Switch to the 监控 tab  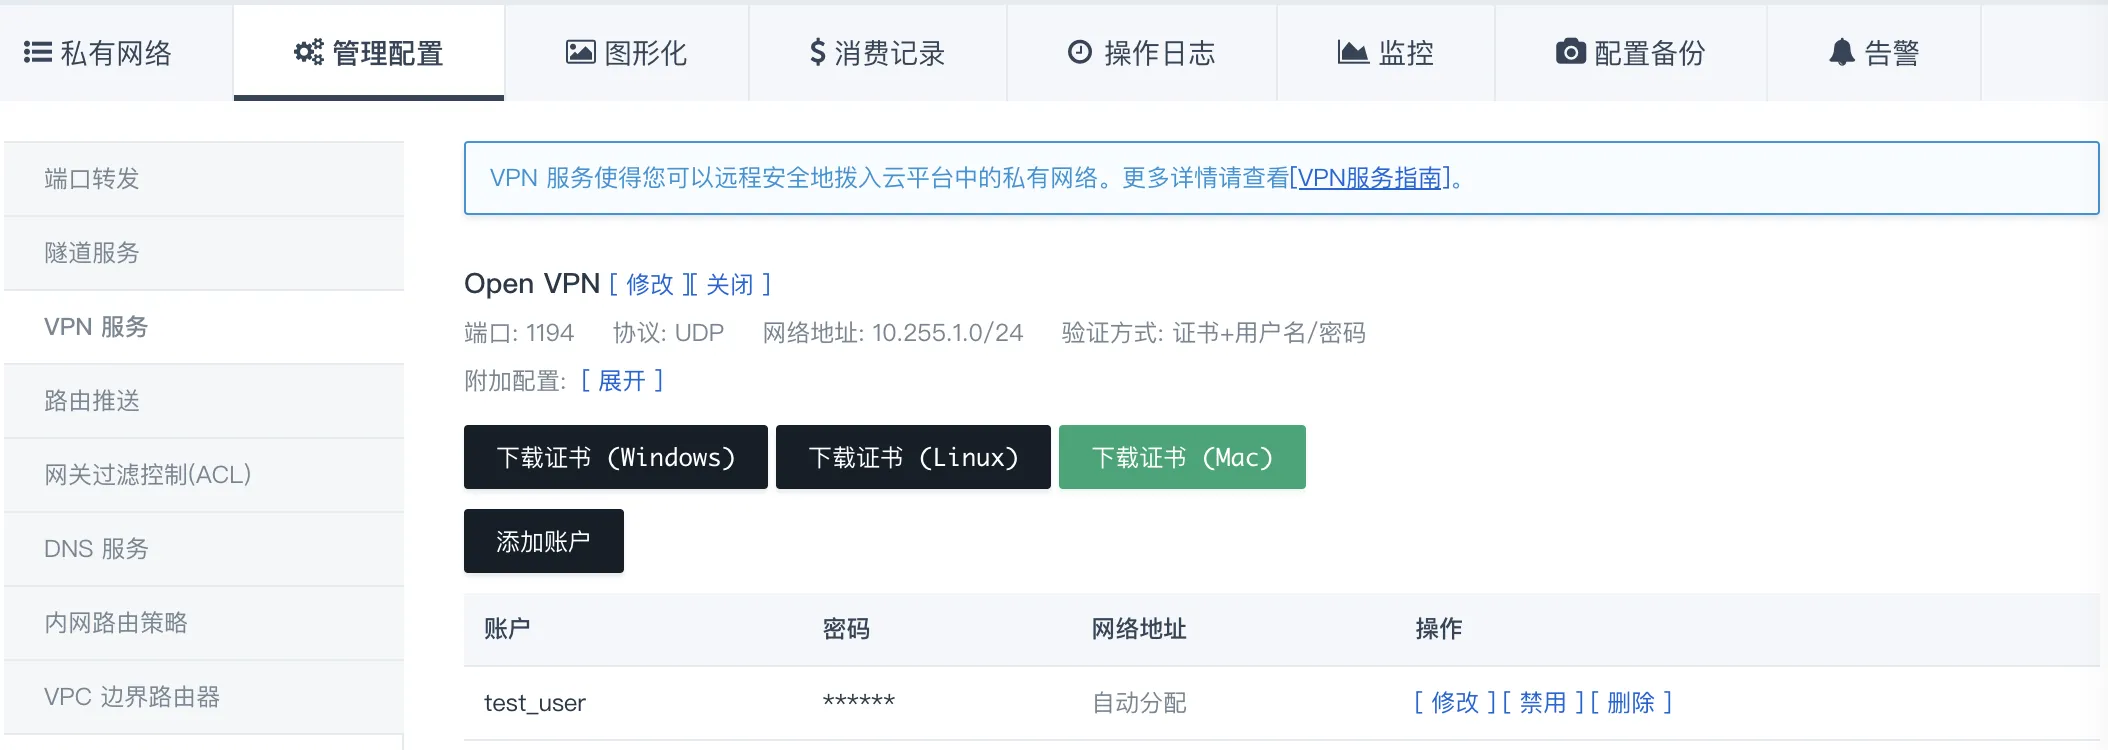1385,52
